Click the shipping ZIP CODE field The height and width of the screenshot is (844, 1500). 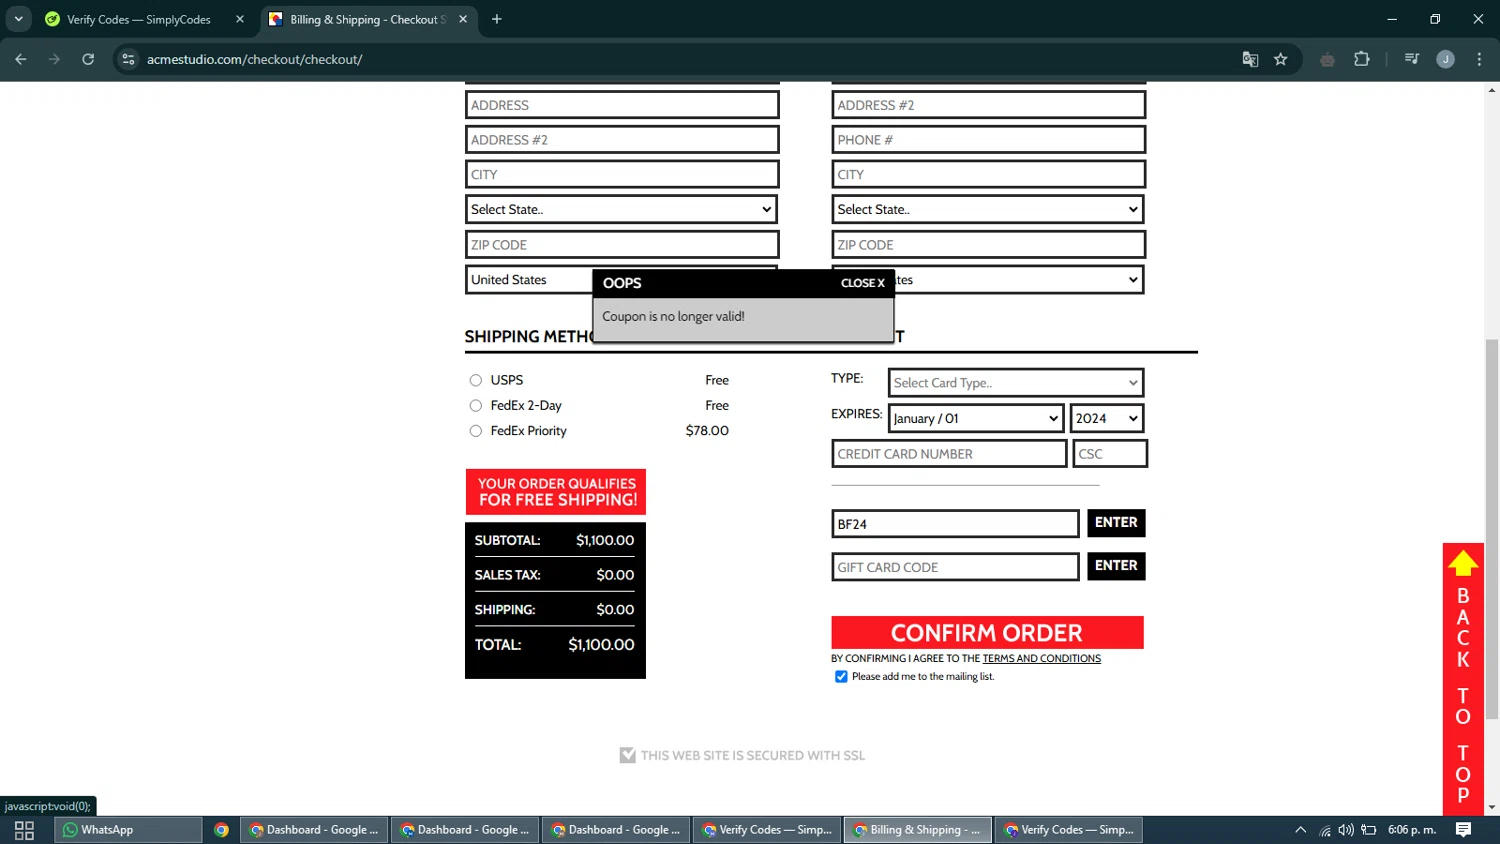(x=989, y=245)
